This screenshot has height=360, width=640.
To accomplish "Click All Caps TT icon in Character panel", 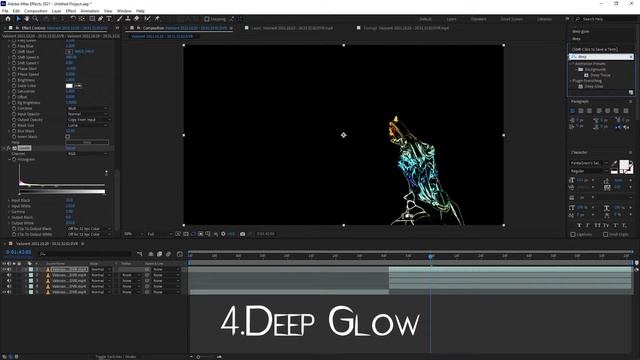I will [598, 225].
